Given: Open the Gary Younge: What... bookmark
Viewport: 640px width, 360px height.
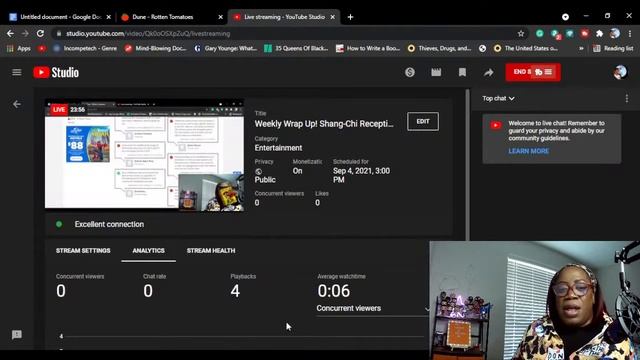Looking at the screenshot, I should (226, 48).
